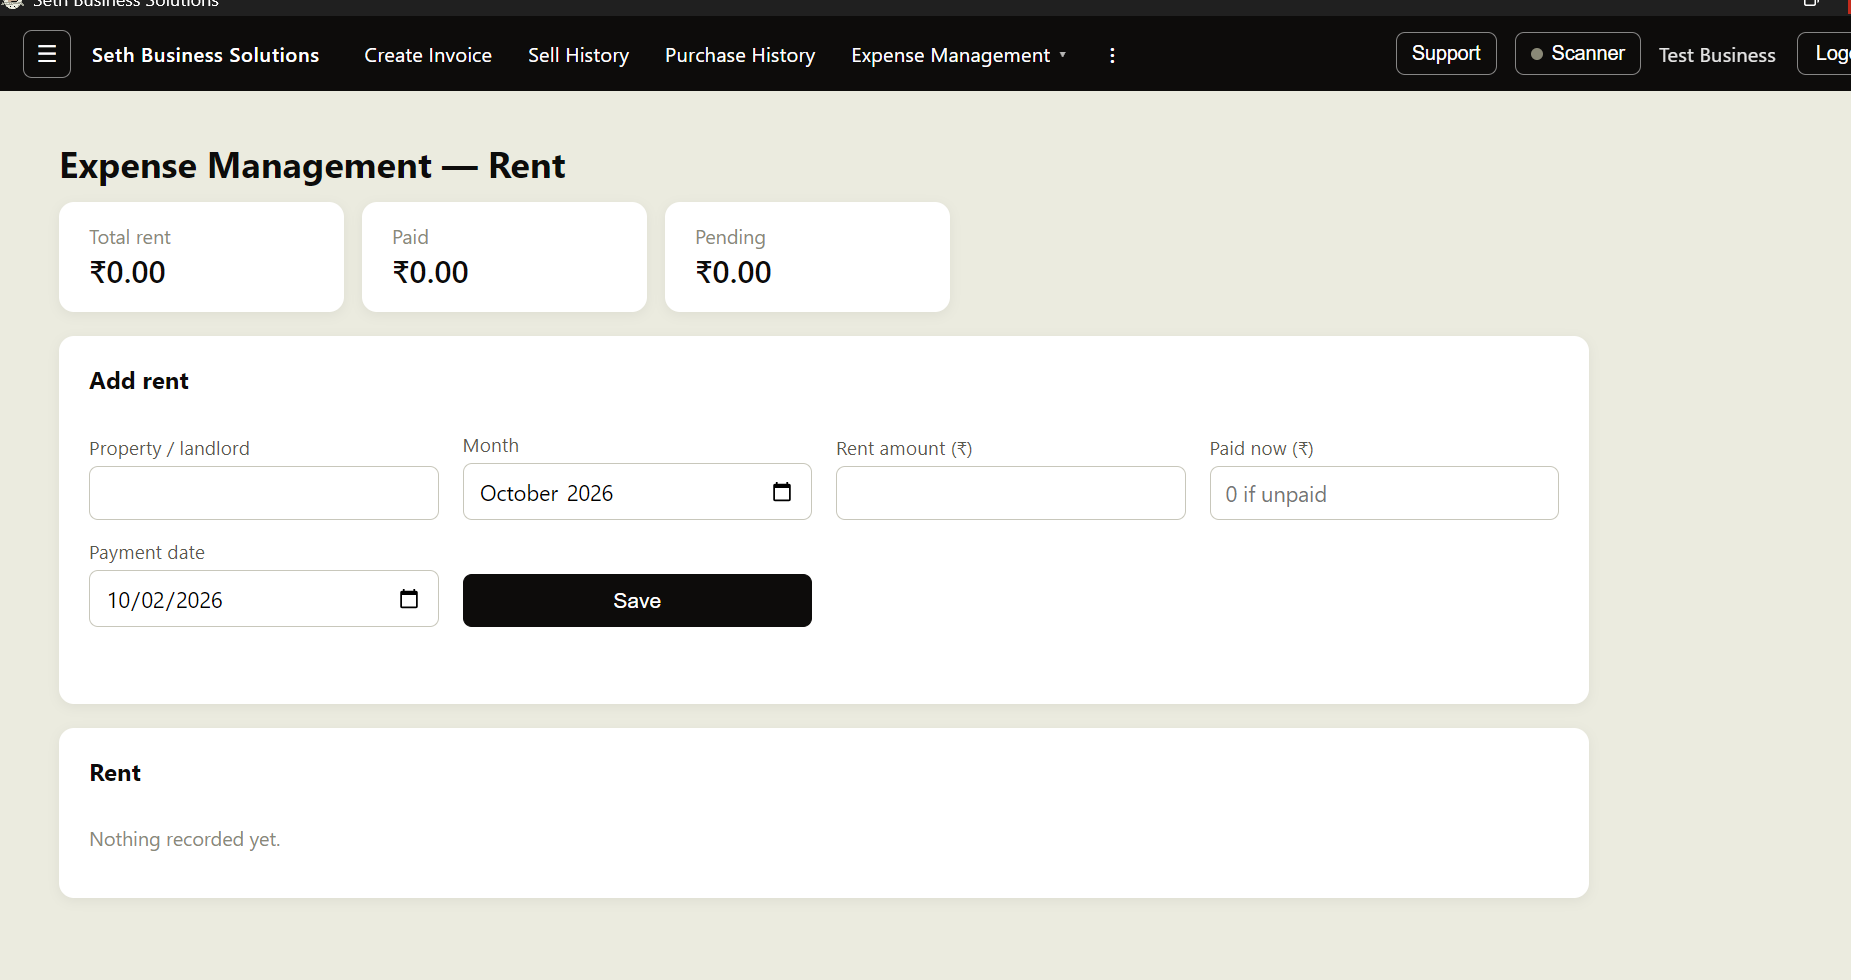This screenshot has width=1851, height=980.
Task: Open the Scanner button
Action: 1577,53
